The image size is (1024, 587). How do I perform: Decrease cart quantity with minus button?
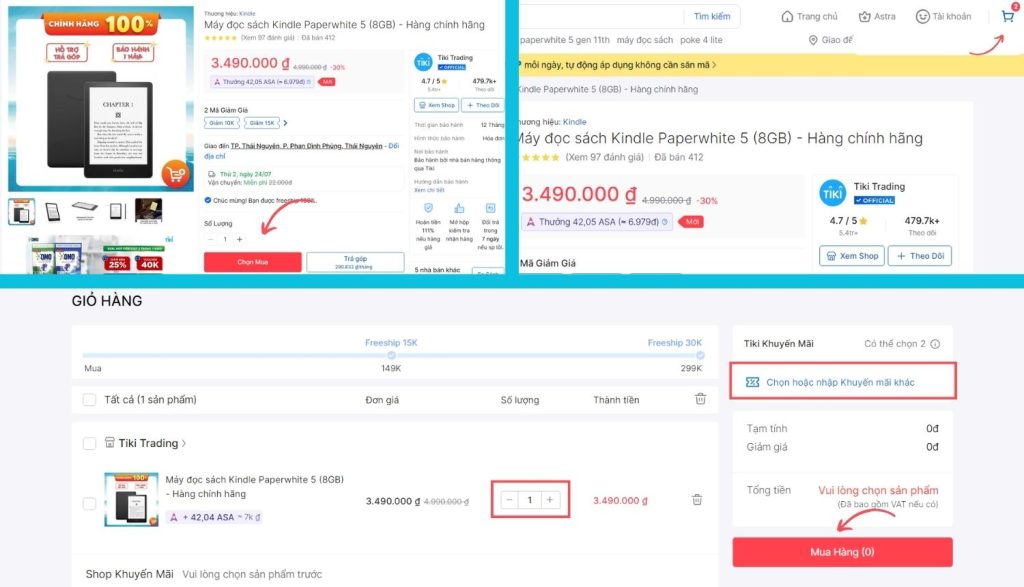509,500
